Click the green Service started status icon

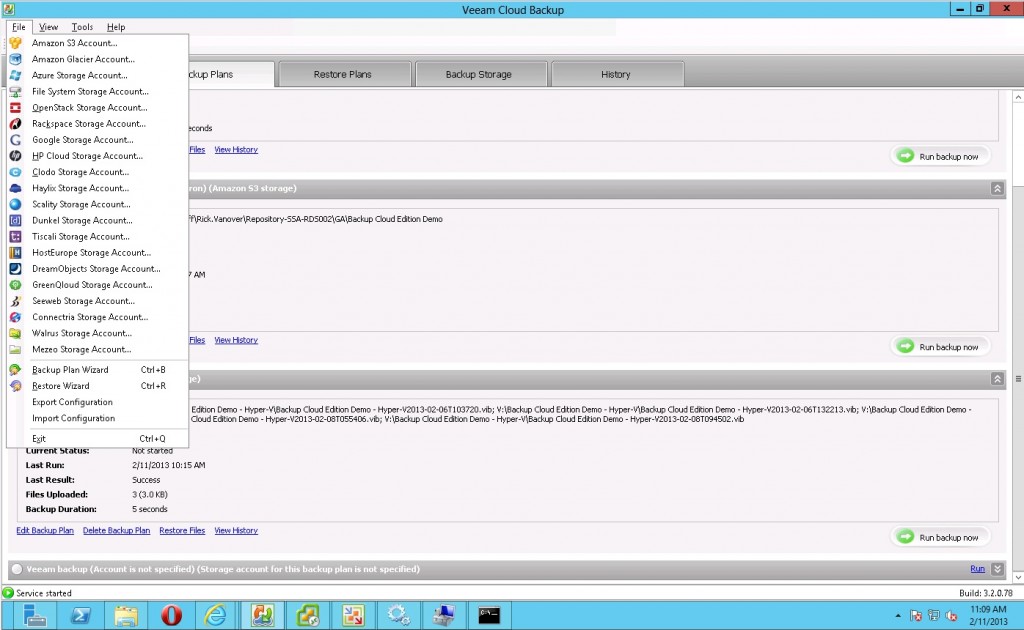(x=8, y=593)
